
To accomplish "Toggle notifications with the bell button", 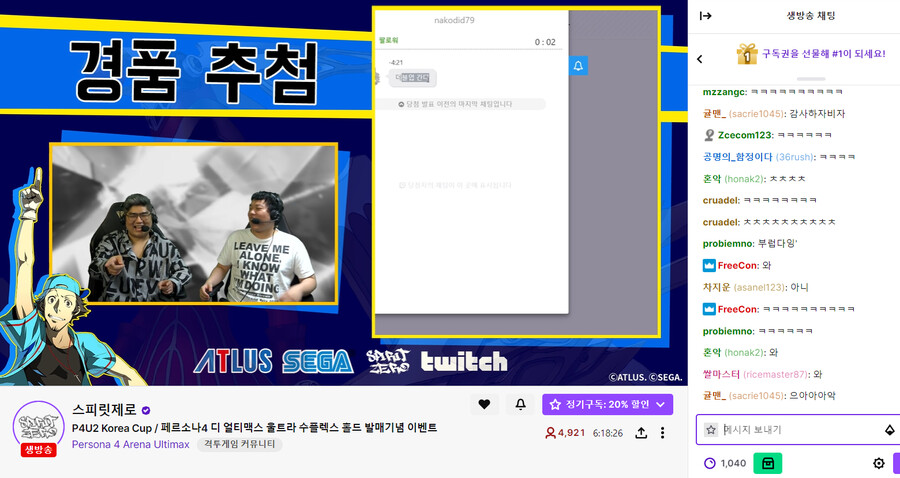I will 521,405.
